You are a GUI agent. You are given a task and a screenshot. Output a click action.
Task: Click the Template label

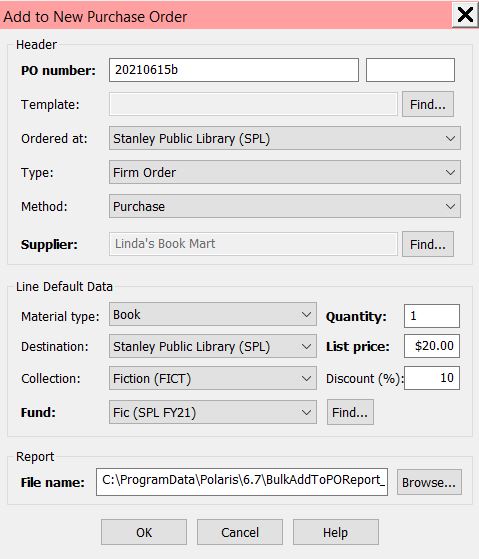[50, 104]
